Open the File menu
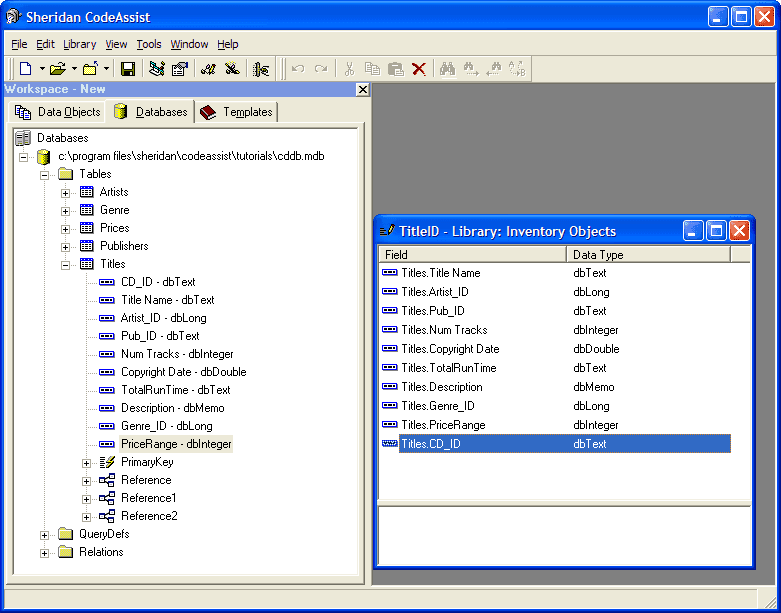The height and width of the screenshot is (613, 781). coord(19,44)
